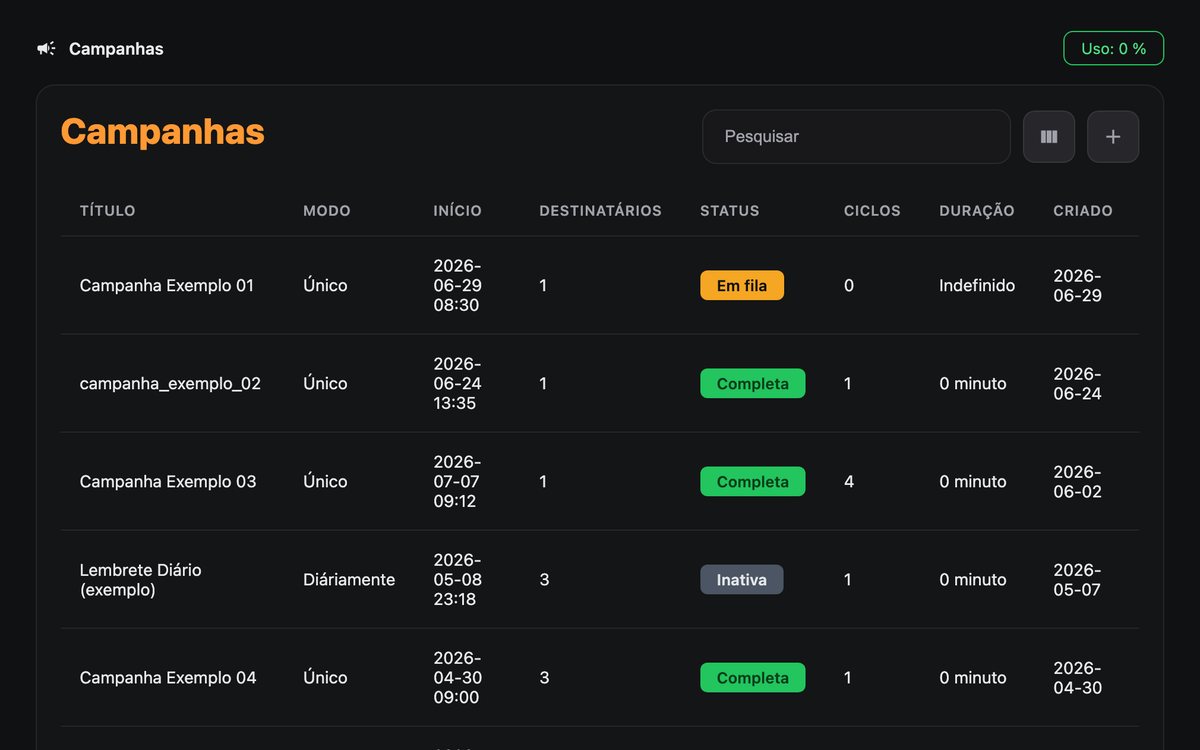Click start date 2026-04-30 09:00
Viewport: 1200px width, 750px height.
[457, 677]
